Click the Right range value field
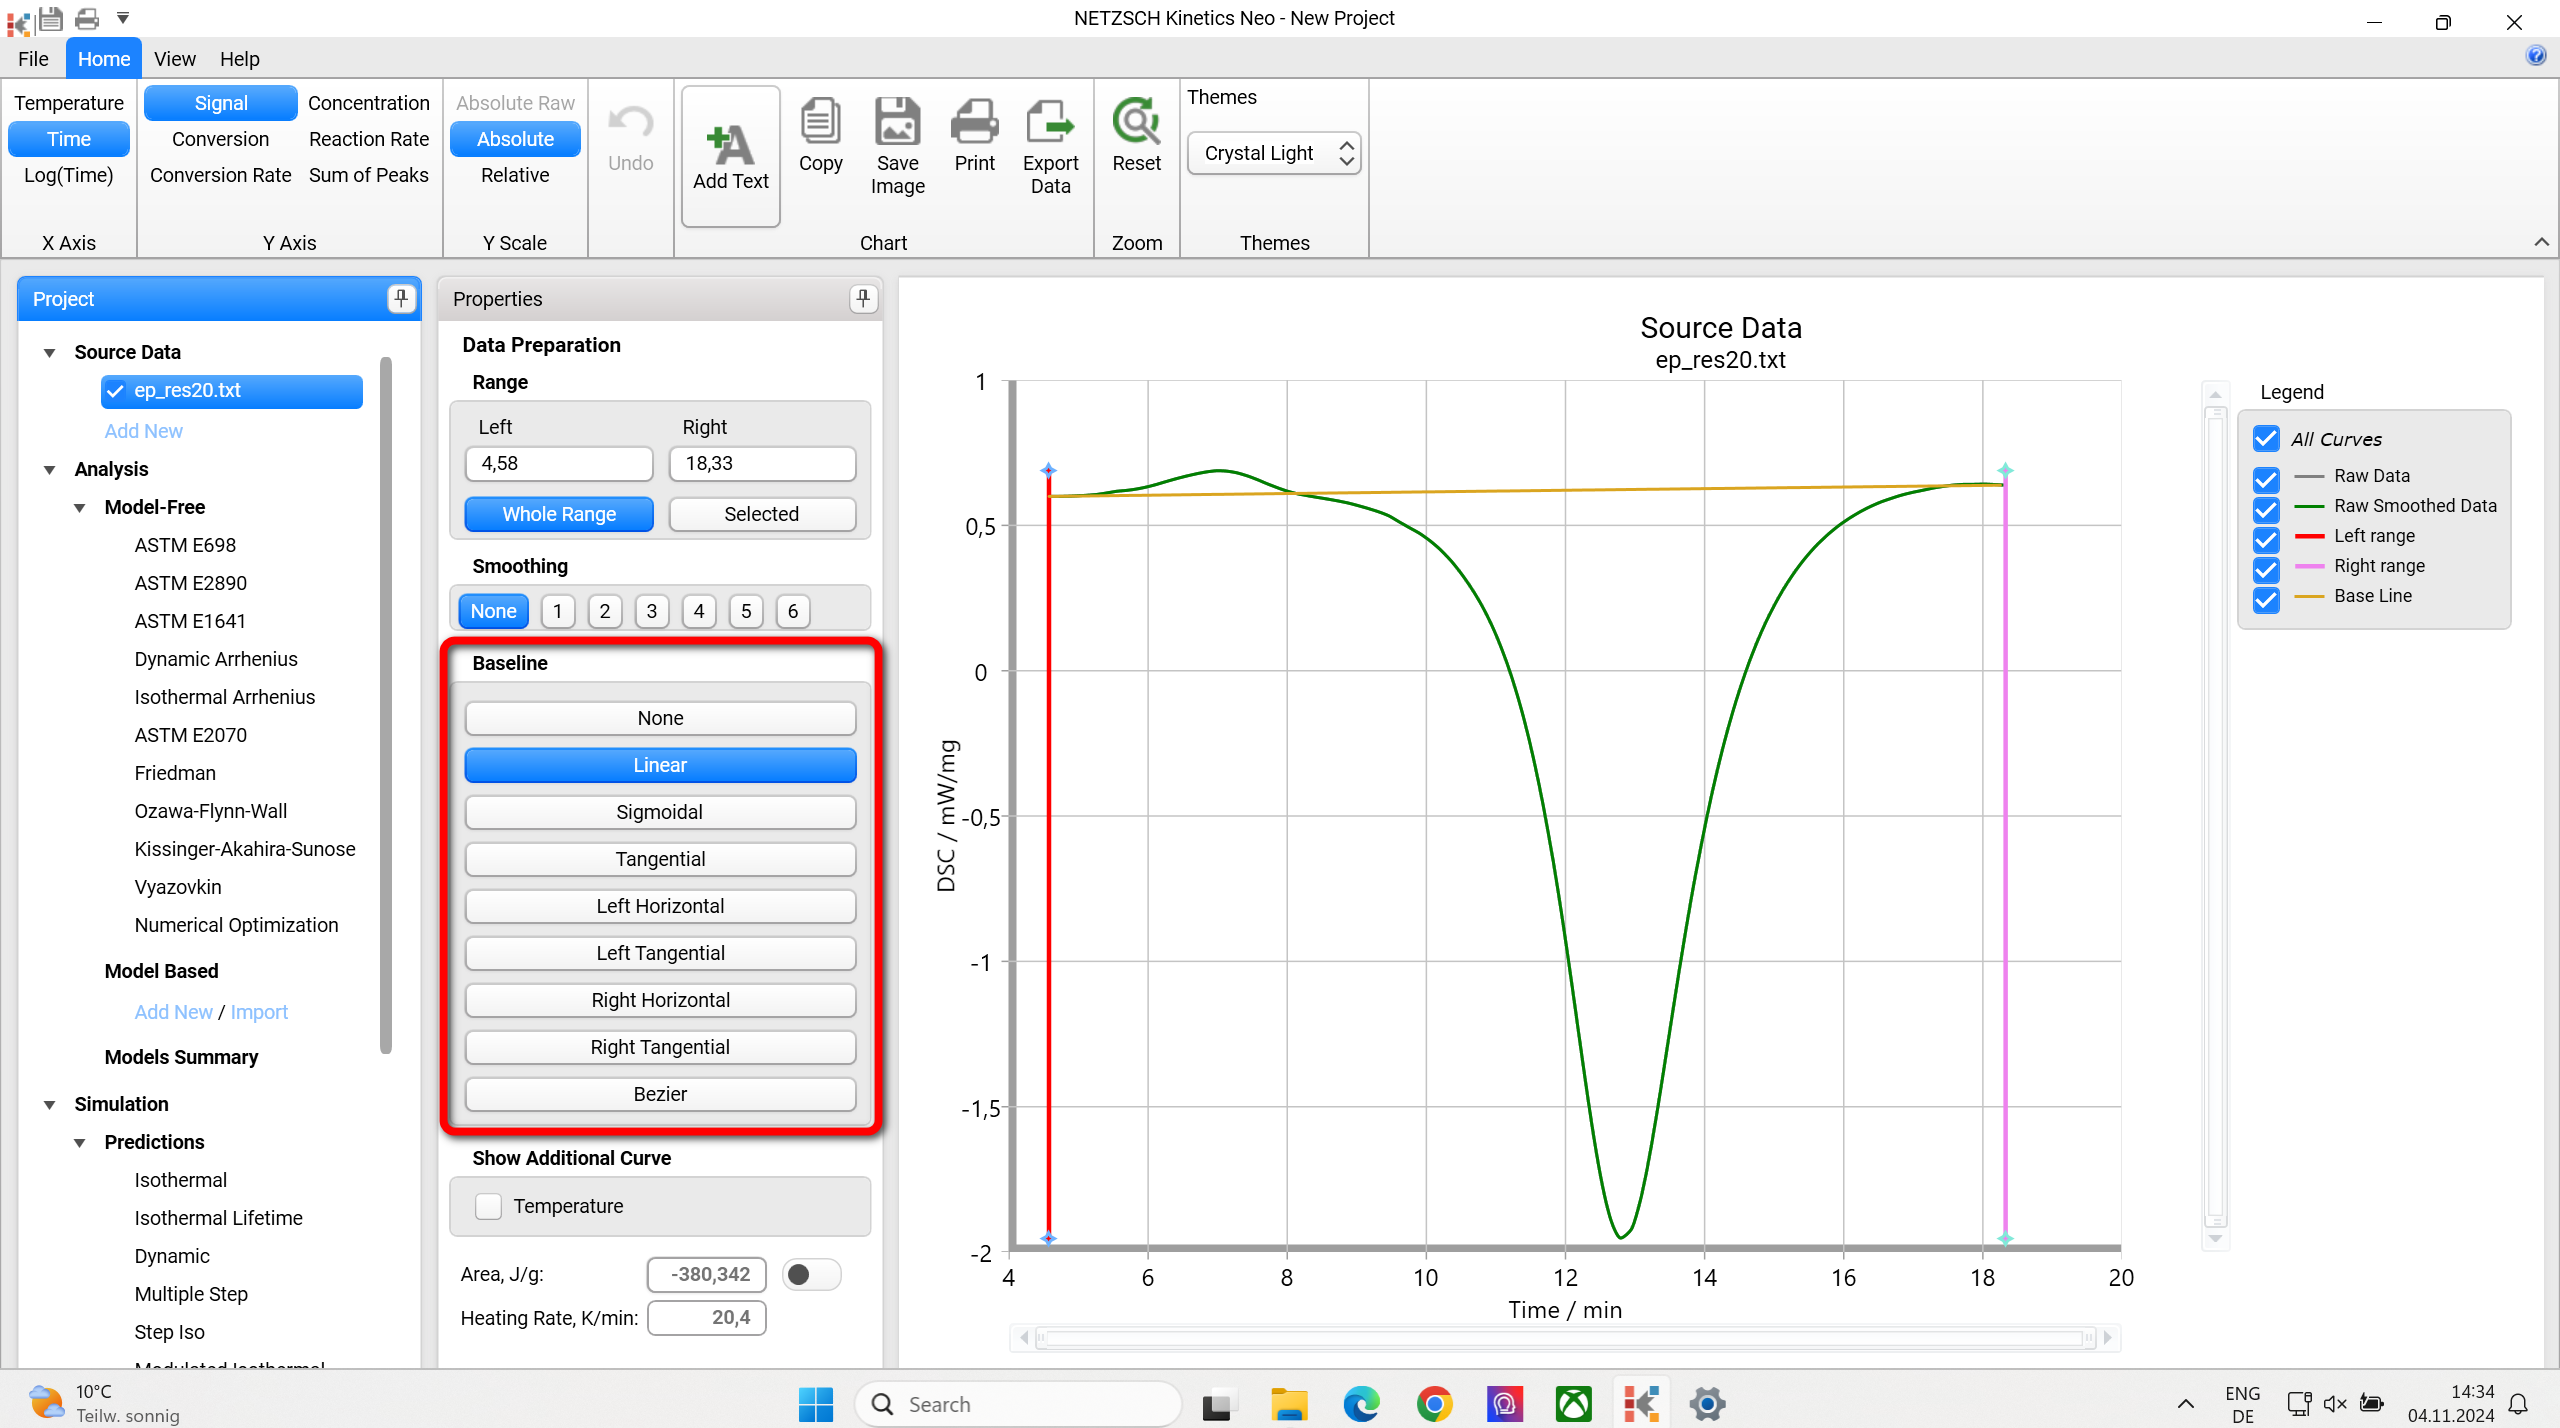Viewport: 2560px width, 1428px height. (x=763, y=463)
